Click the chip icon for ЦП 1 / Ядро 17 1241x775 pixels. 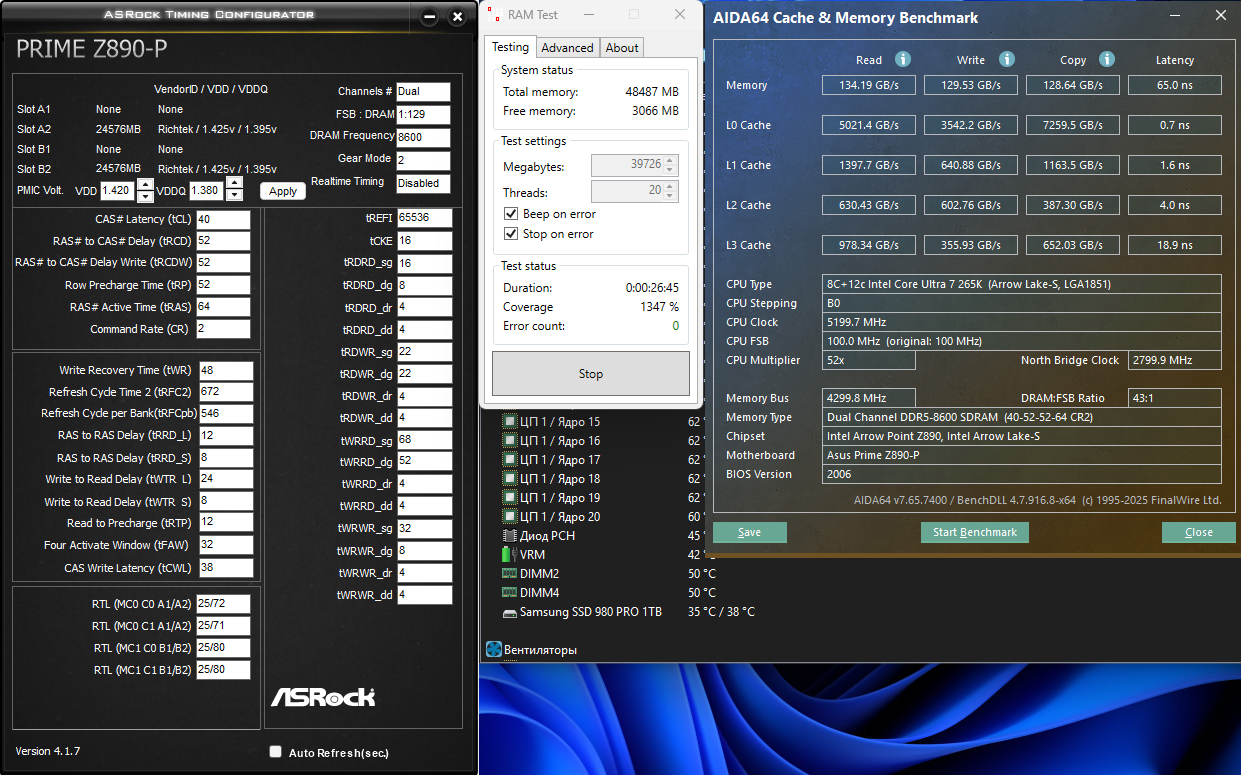tap(510, 460)
